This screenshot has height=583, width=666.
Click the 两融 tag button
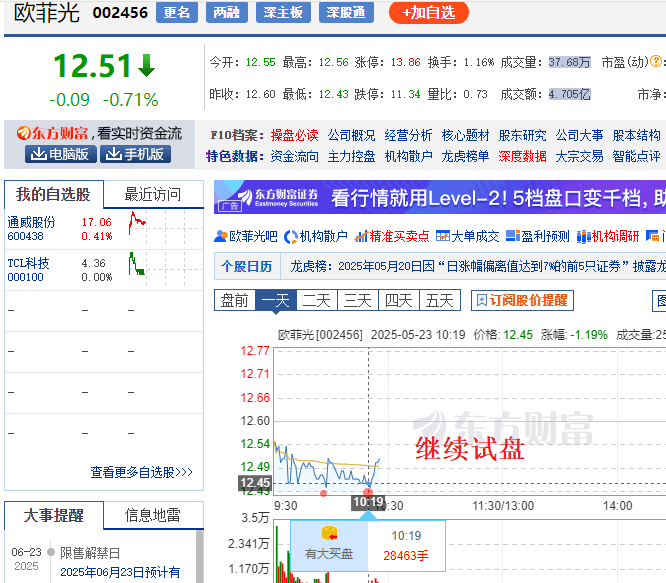226,12
